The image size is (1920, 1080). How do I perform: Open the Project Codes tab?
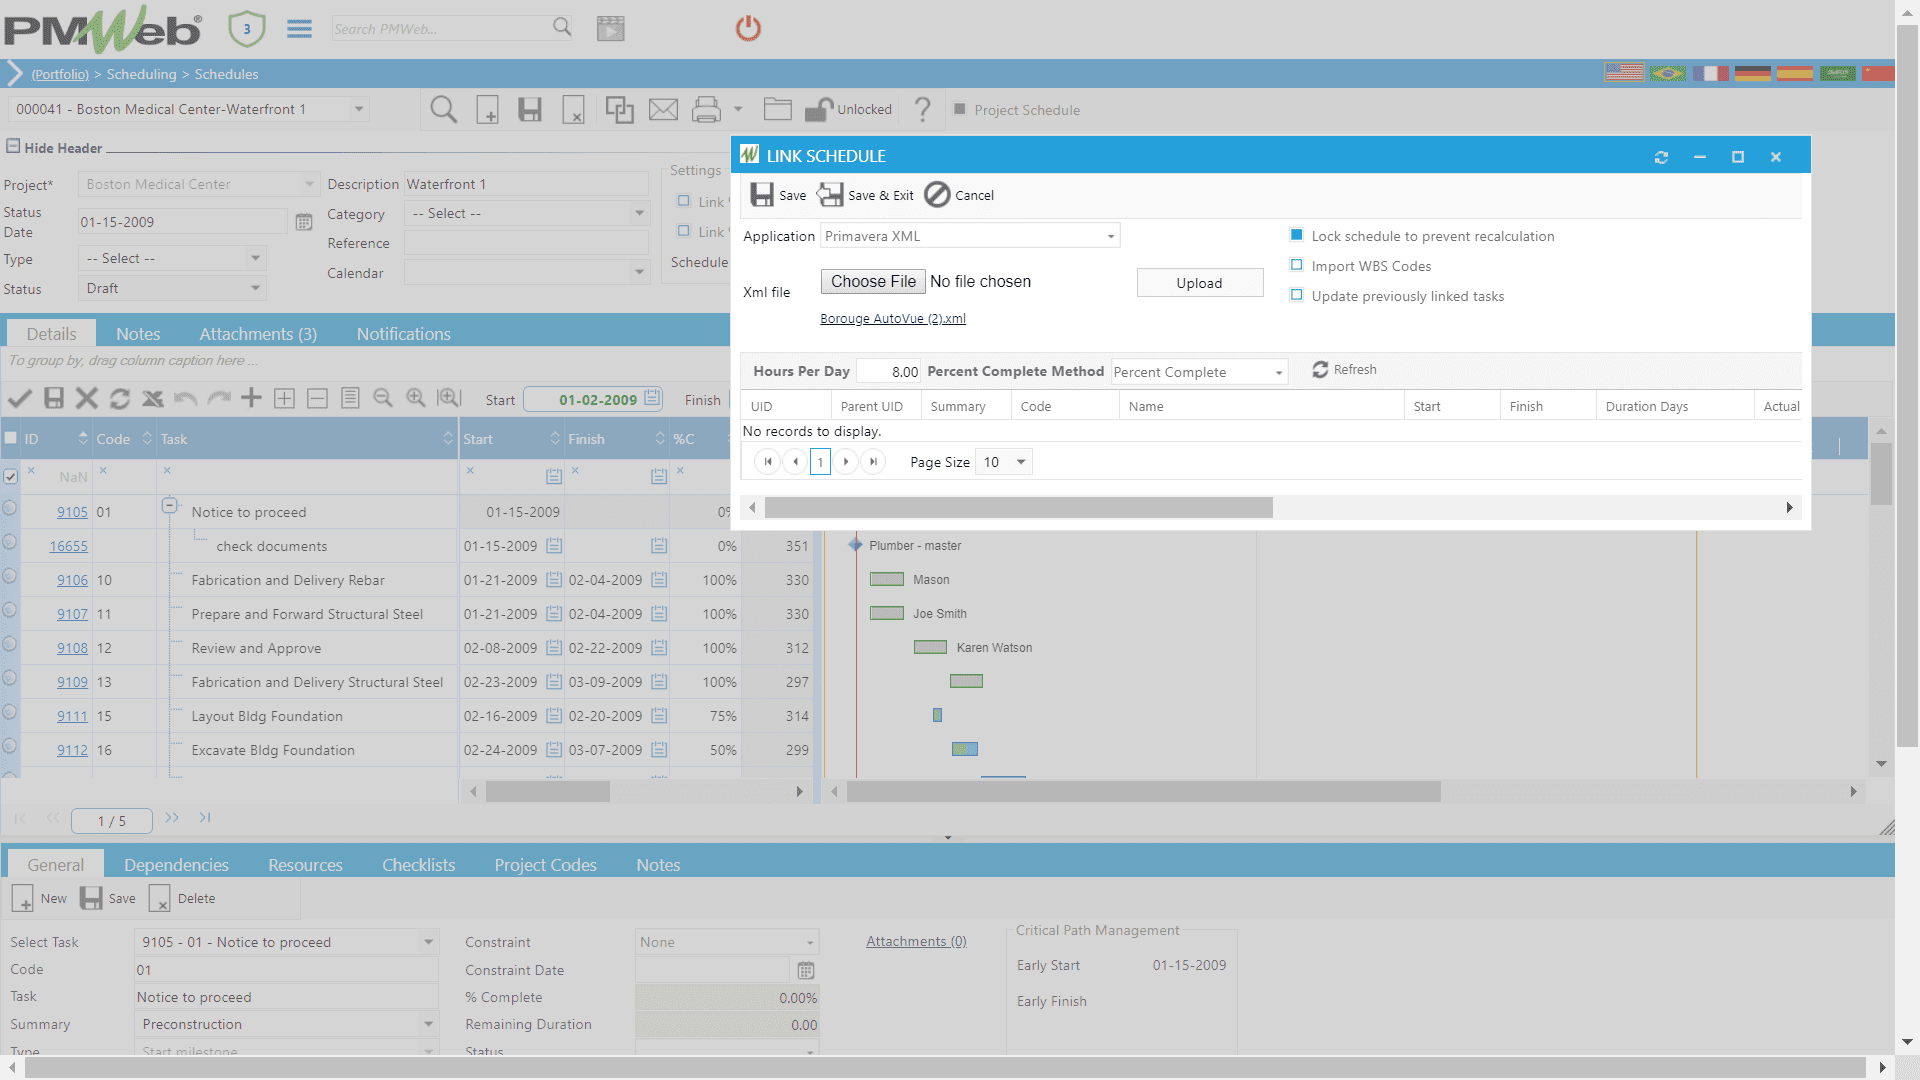[545, 865]
